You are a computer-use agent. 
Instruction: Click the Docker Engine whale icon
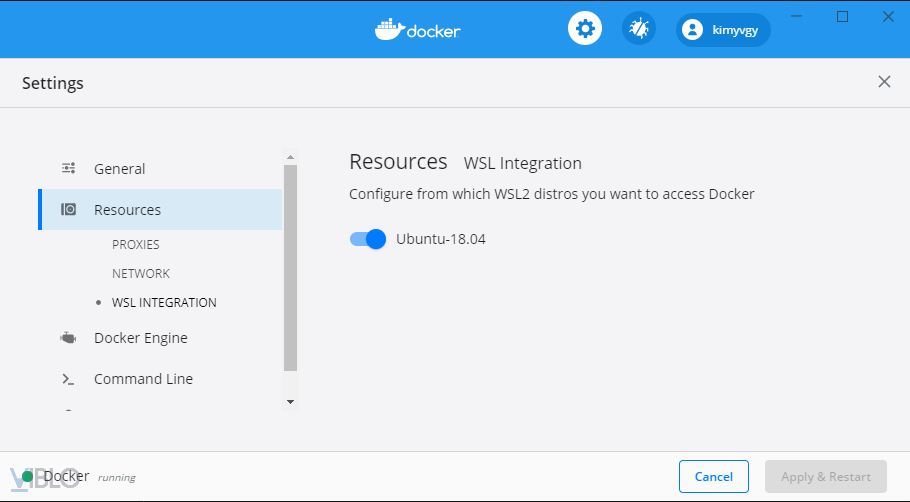pyautogui.click(x=68, y=338)
